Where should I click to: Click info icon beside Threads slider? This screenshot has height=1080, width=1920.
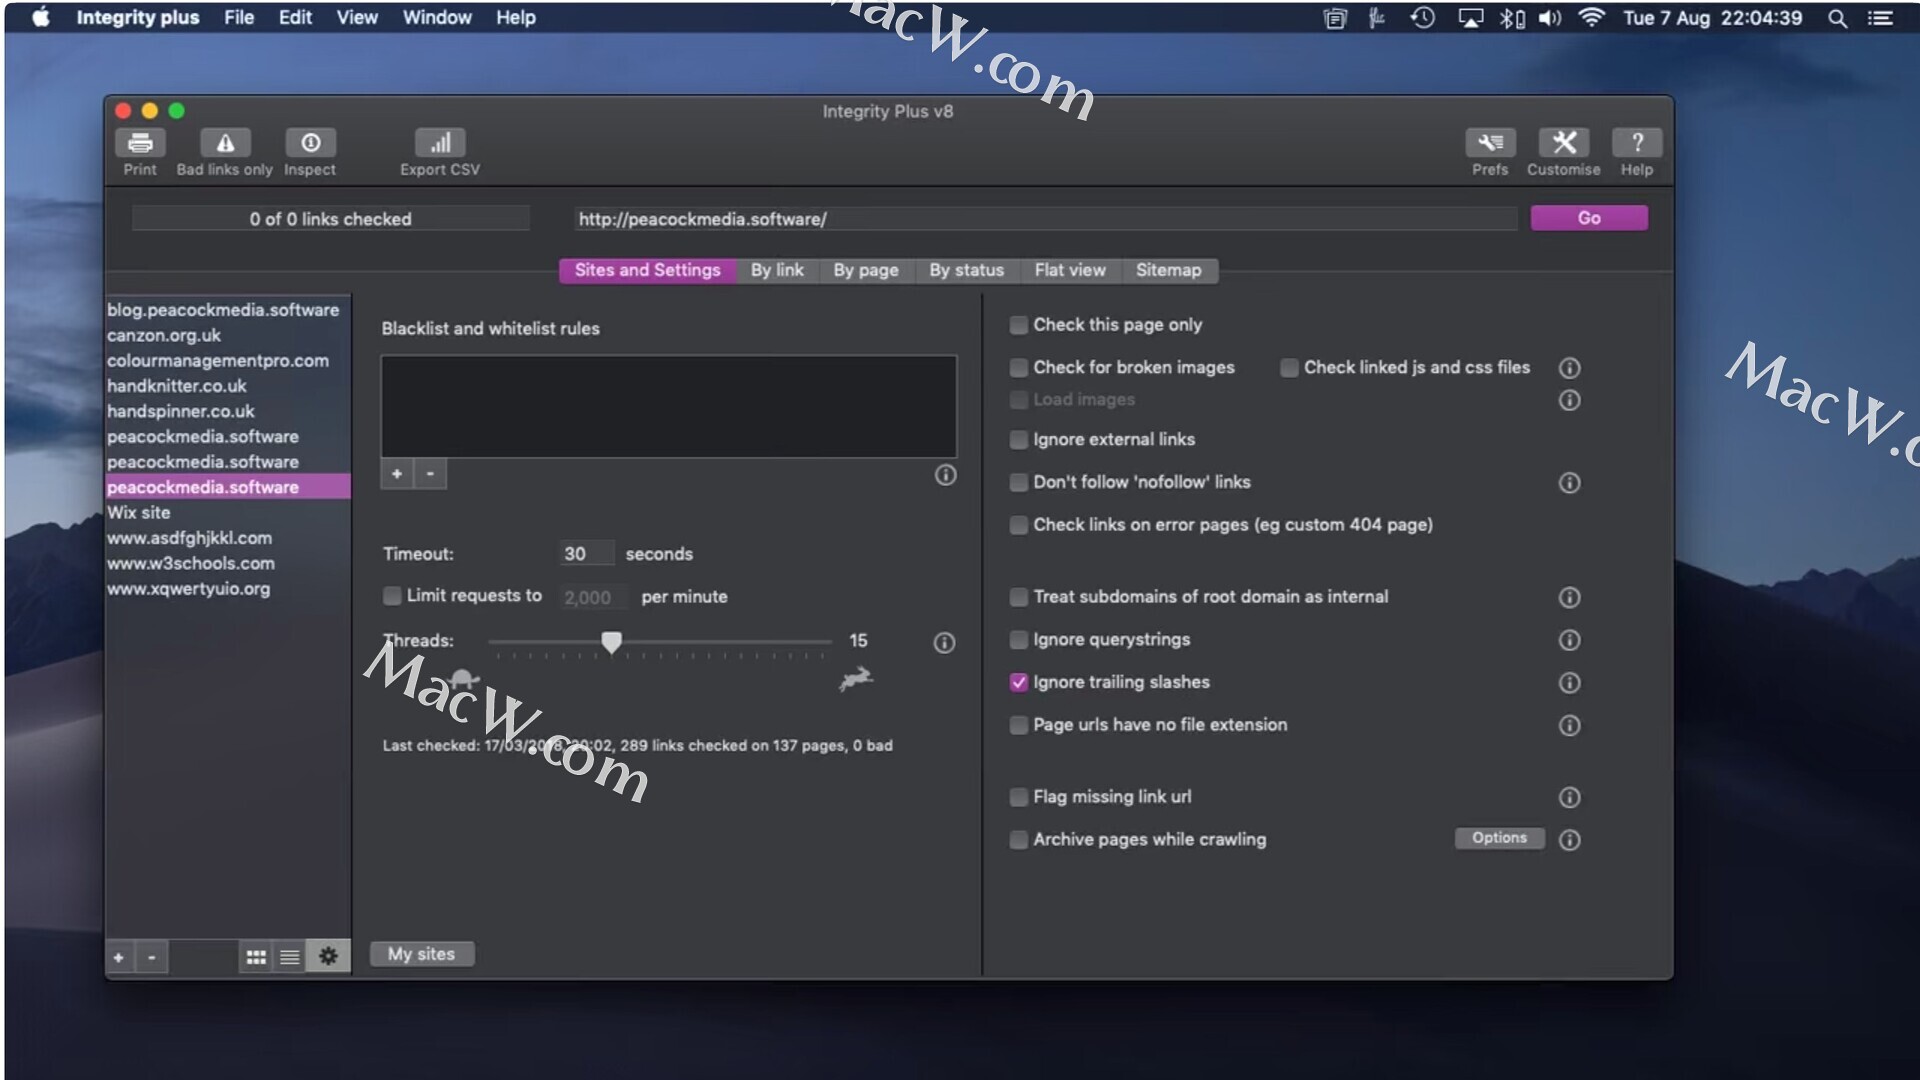[944, 643]
